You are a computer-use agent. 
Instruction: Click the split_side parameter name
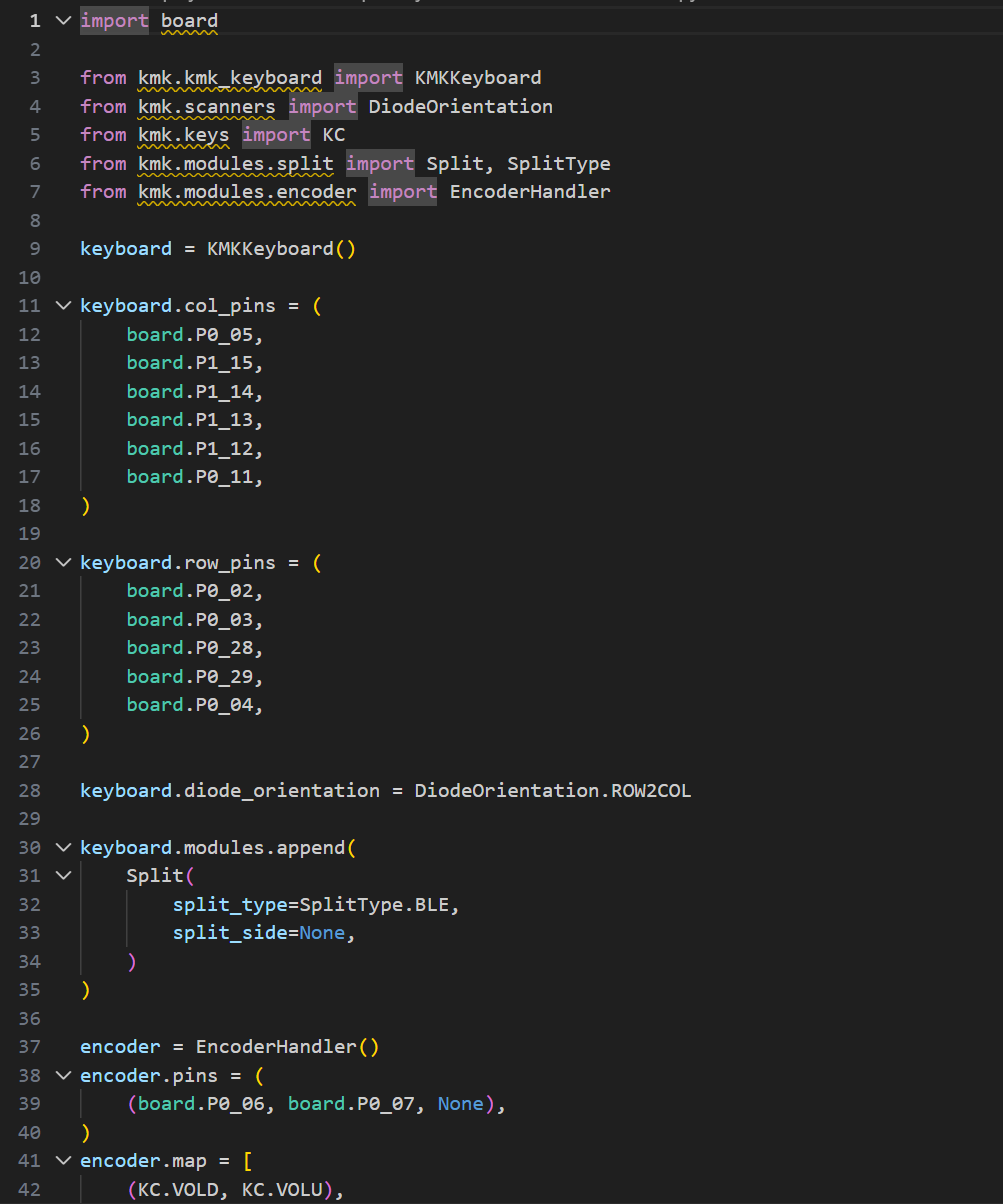click(230, 933)
